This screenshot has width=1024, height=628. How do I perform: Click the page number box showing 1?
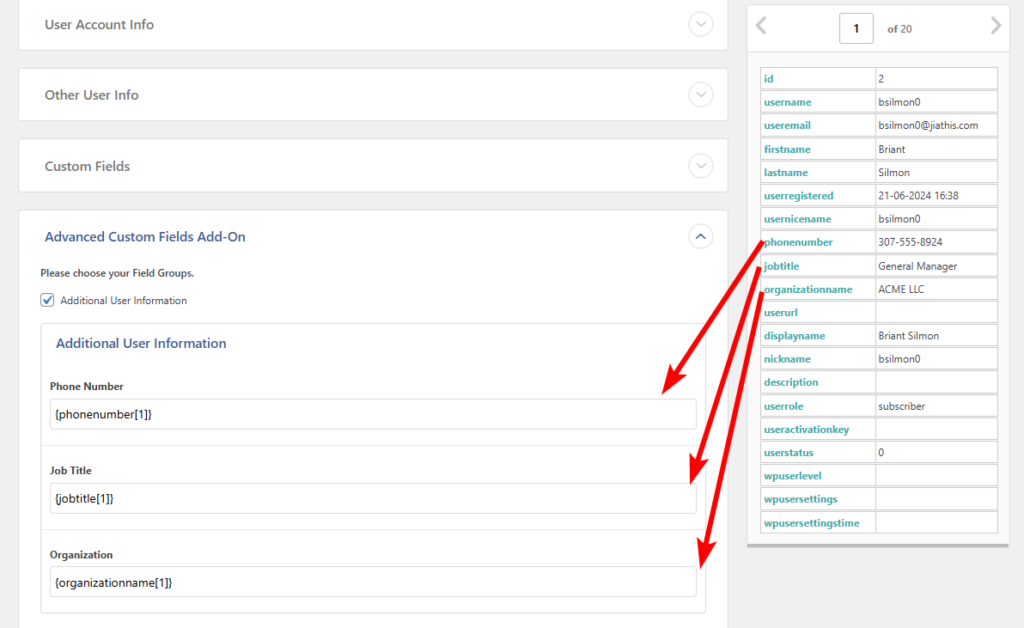[x=856, y=27]
